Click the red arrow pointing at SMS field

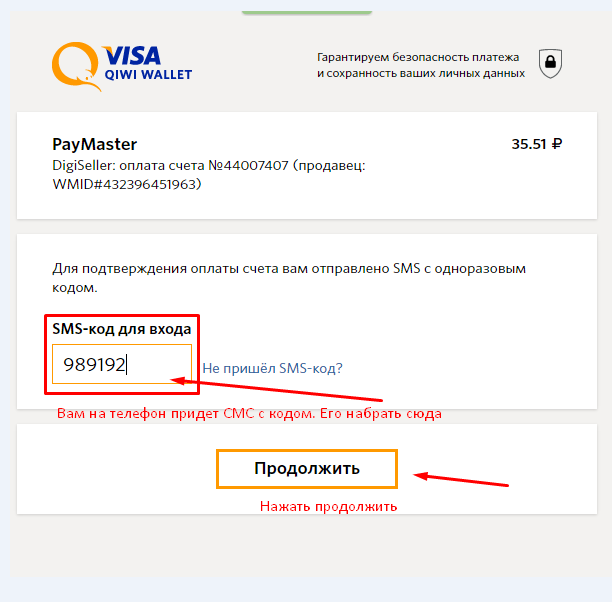click(x=276, y=389)
